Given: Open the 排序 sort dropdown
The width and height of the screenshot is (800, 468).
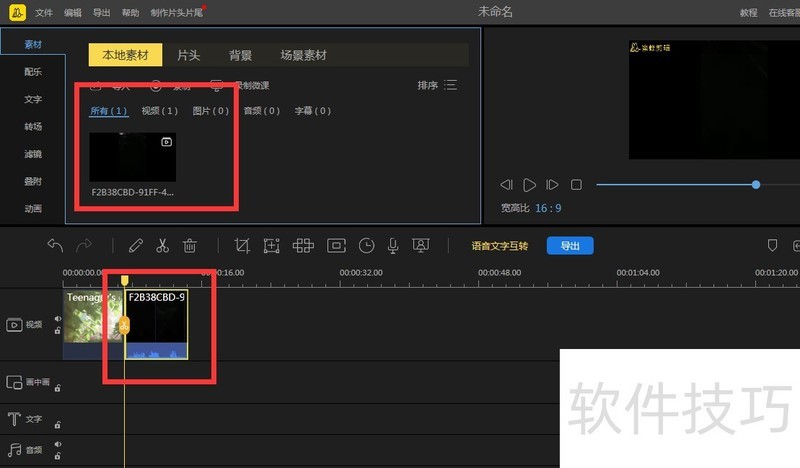Looking at the screenshot, I should pos(437,85).
